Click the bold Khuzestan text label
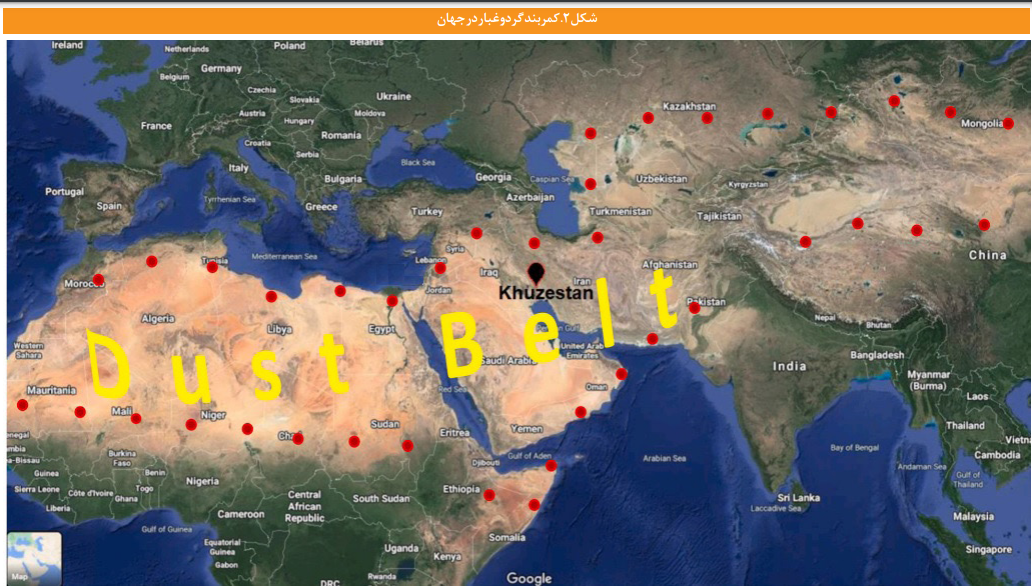1032x586 pixels. 546,294
